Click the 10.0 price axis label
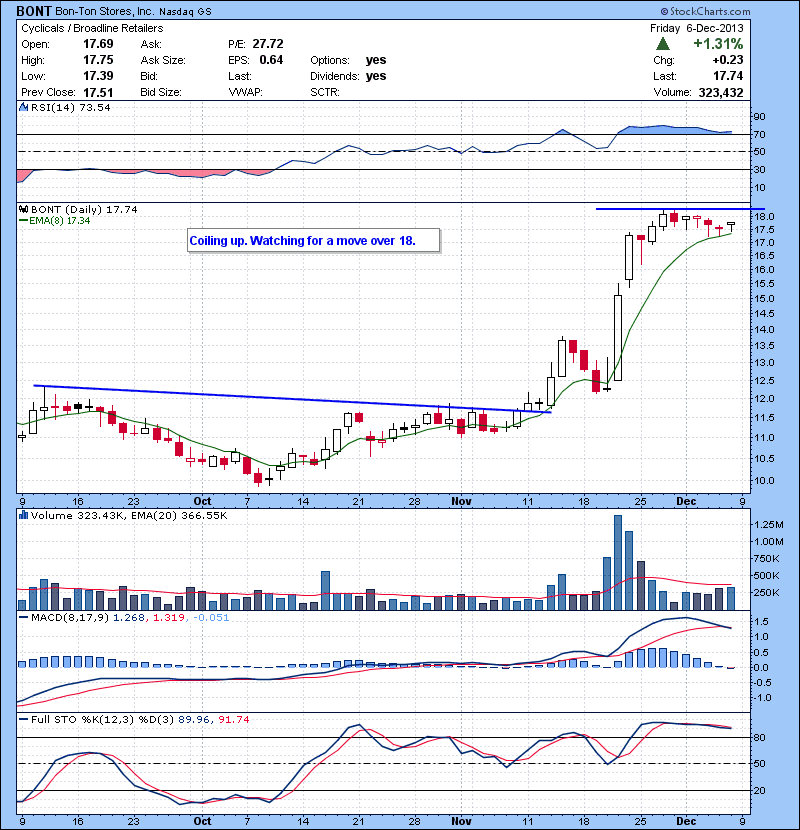 coord(765,481)
